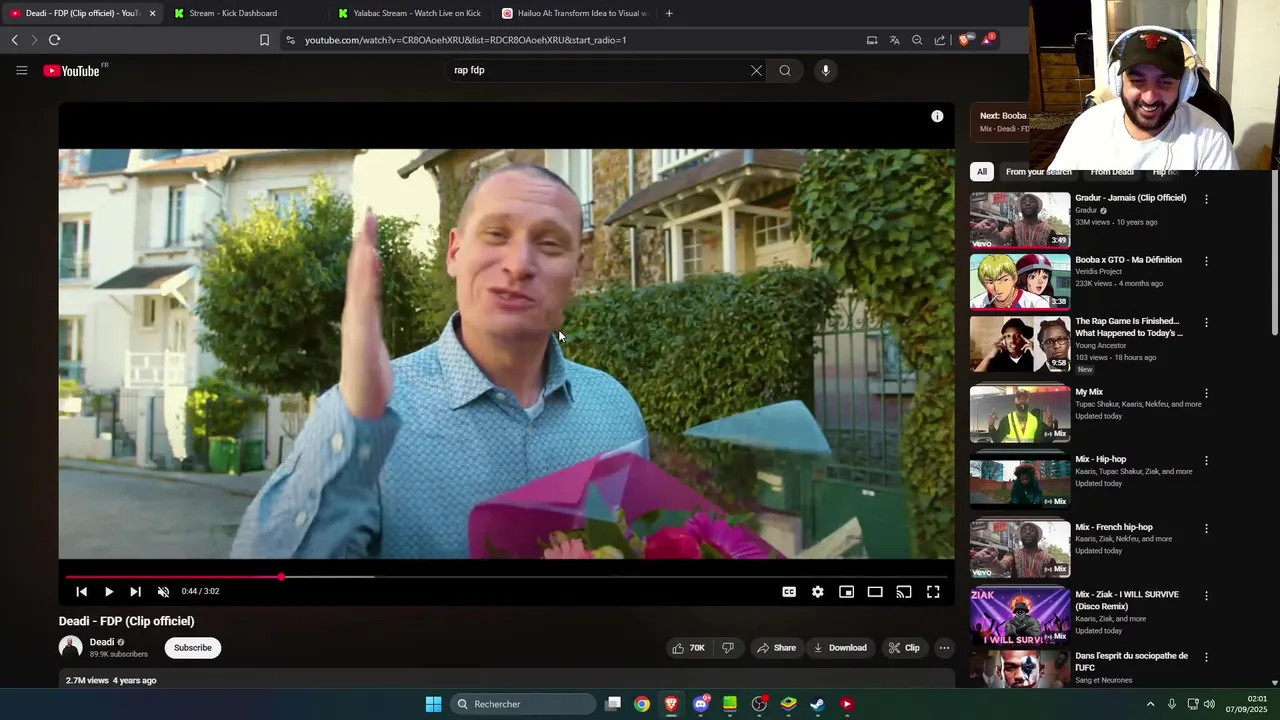
Task: Open options for Mix - Hip-hop
Action: pyautogui.click(x=1206, y=461)
